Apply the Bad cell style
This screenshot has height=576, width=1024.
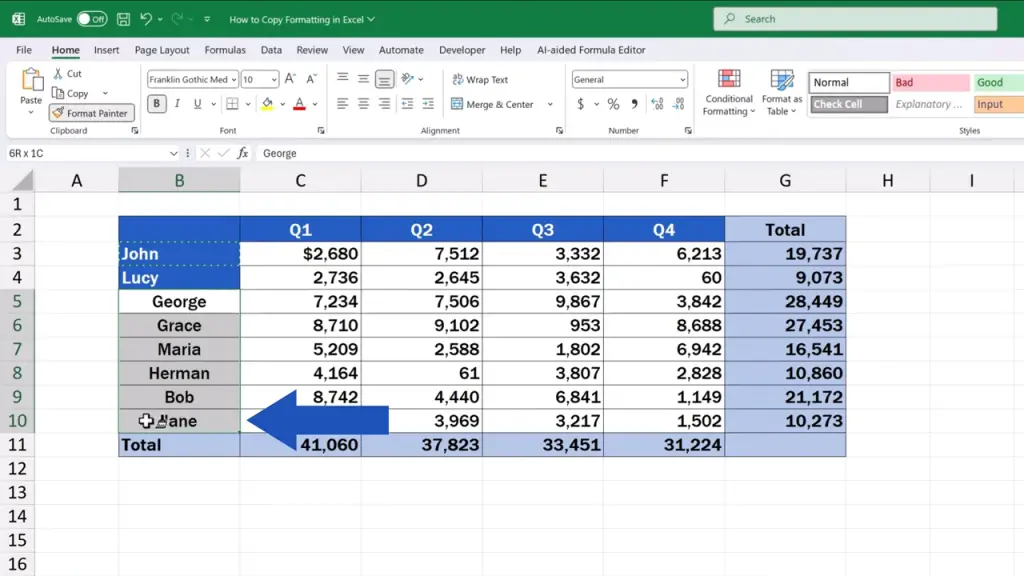[x=930, y=83]
